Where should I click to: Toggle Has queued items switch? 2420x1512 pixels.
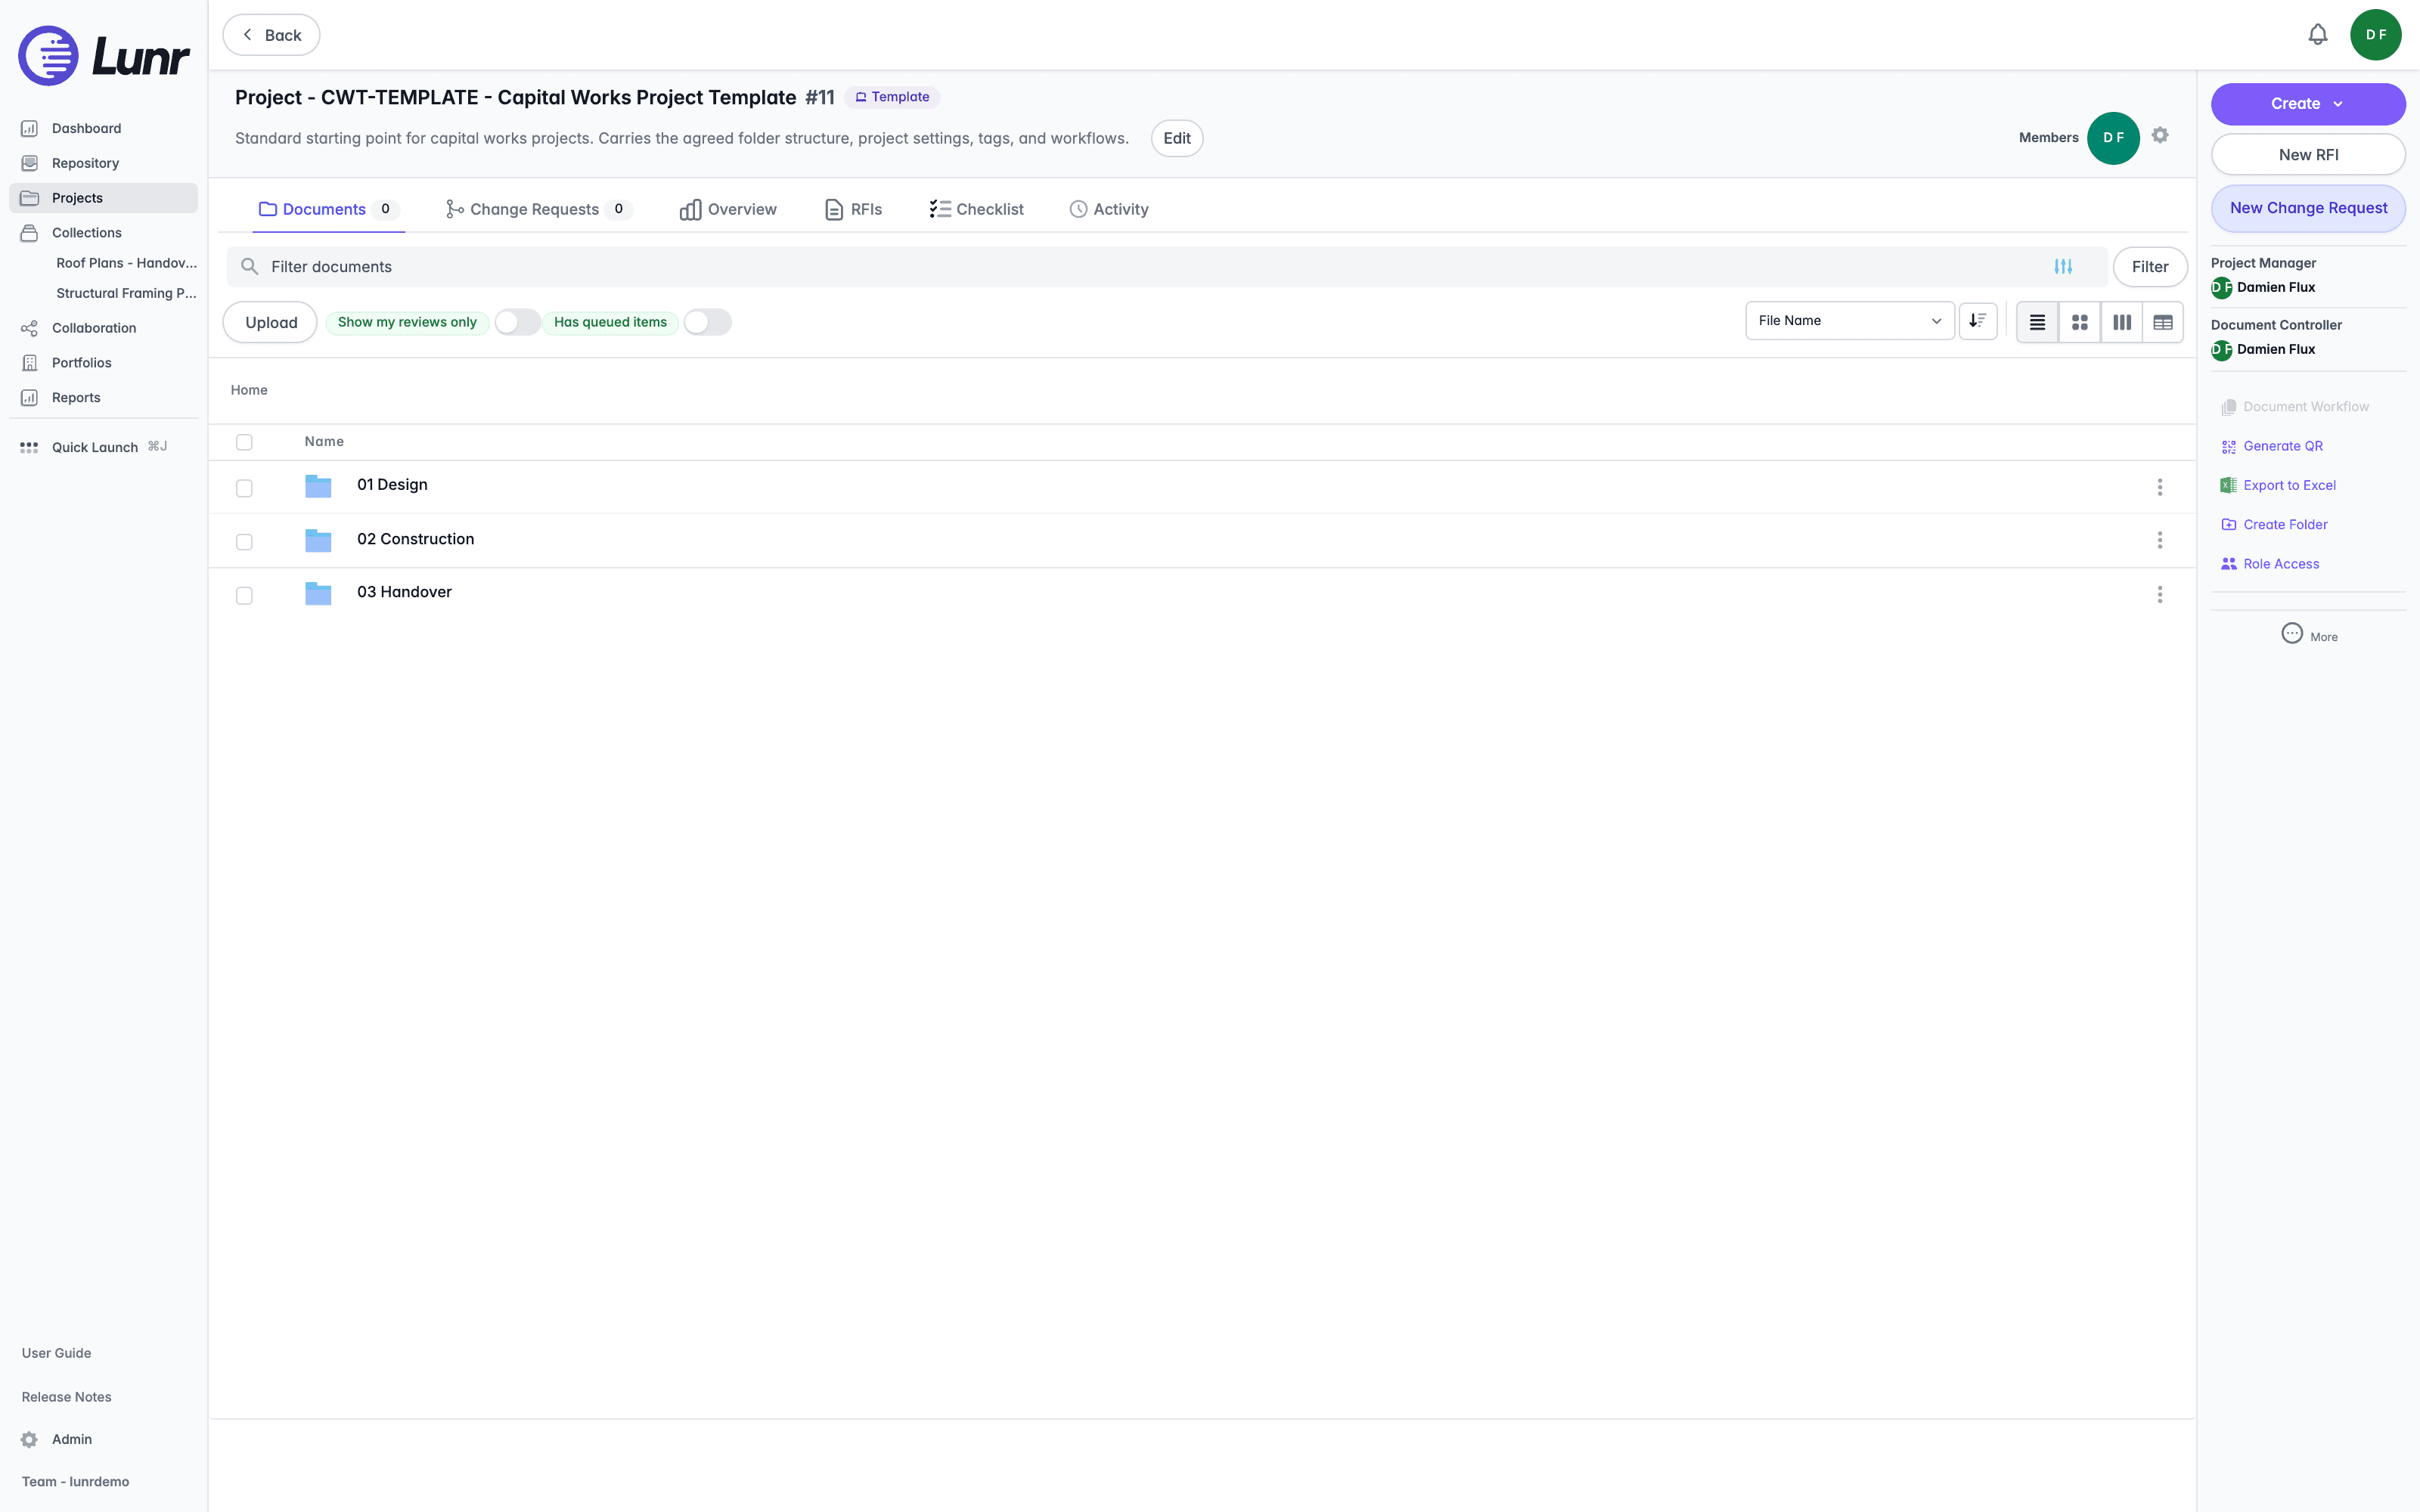tap(707, 322)
